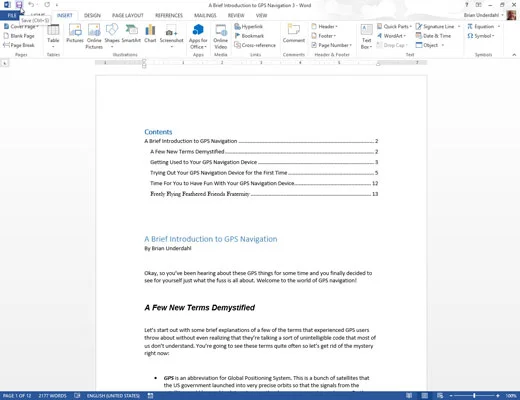This screenshot has width=520, height=400.
Task: Insert Pictures from file
Action: (x=75, y=33)
